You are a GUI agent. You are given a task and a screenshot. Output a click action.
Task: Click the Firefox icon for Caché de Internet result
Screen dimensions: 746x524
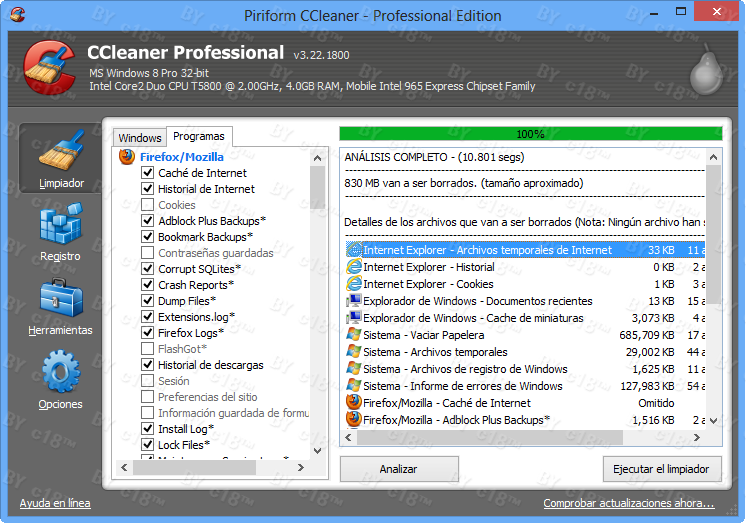(x=354, y=403)
